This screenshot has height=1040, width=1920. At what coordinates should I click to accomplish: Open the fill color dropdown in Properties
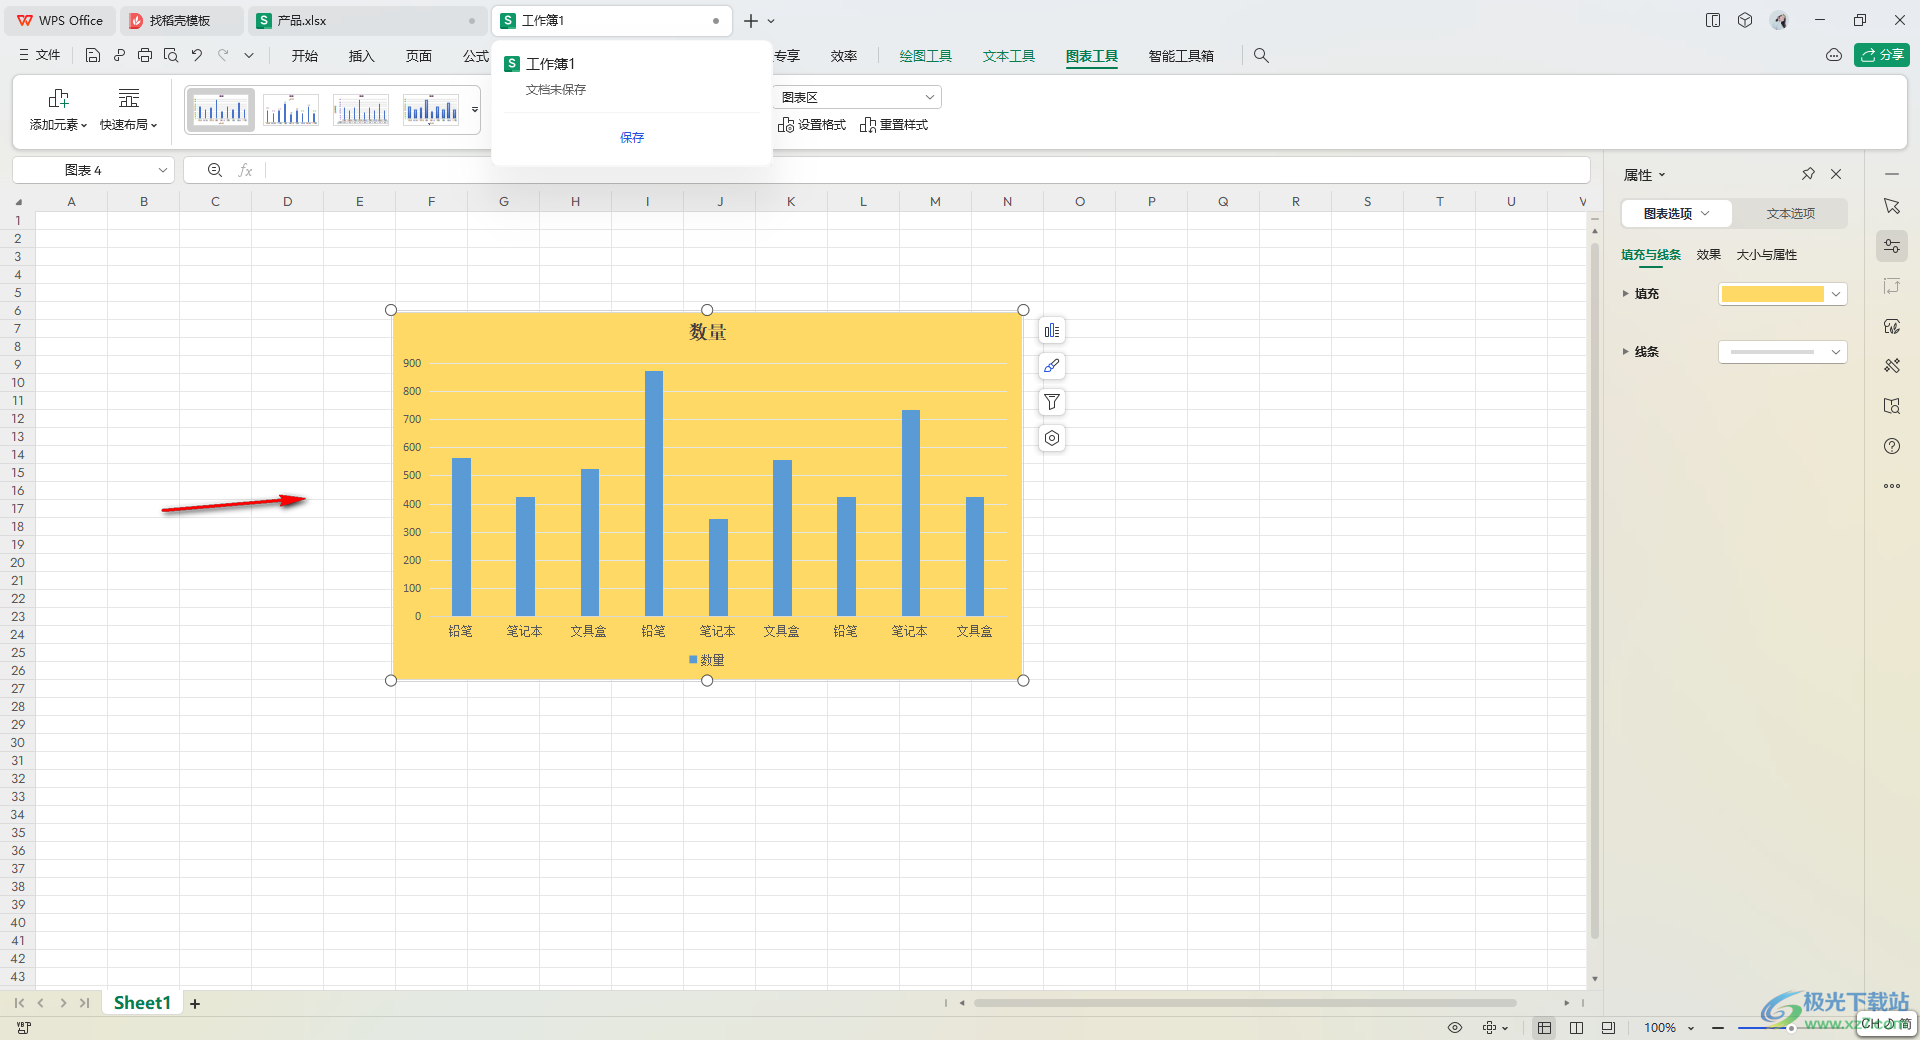1836,294
